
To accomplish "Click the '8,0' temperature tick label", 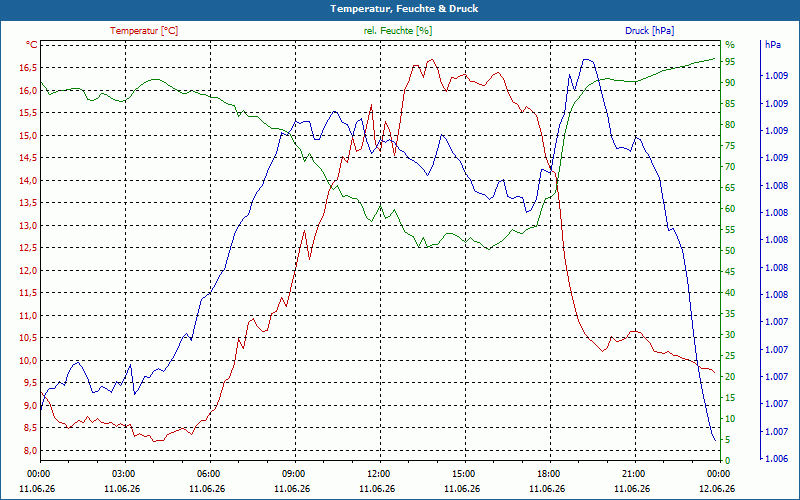I will [x=30, y=450].
